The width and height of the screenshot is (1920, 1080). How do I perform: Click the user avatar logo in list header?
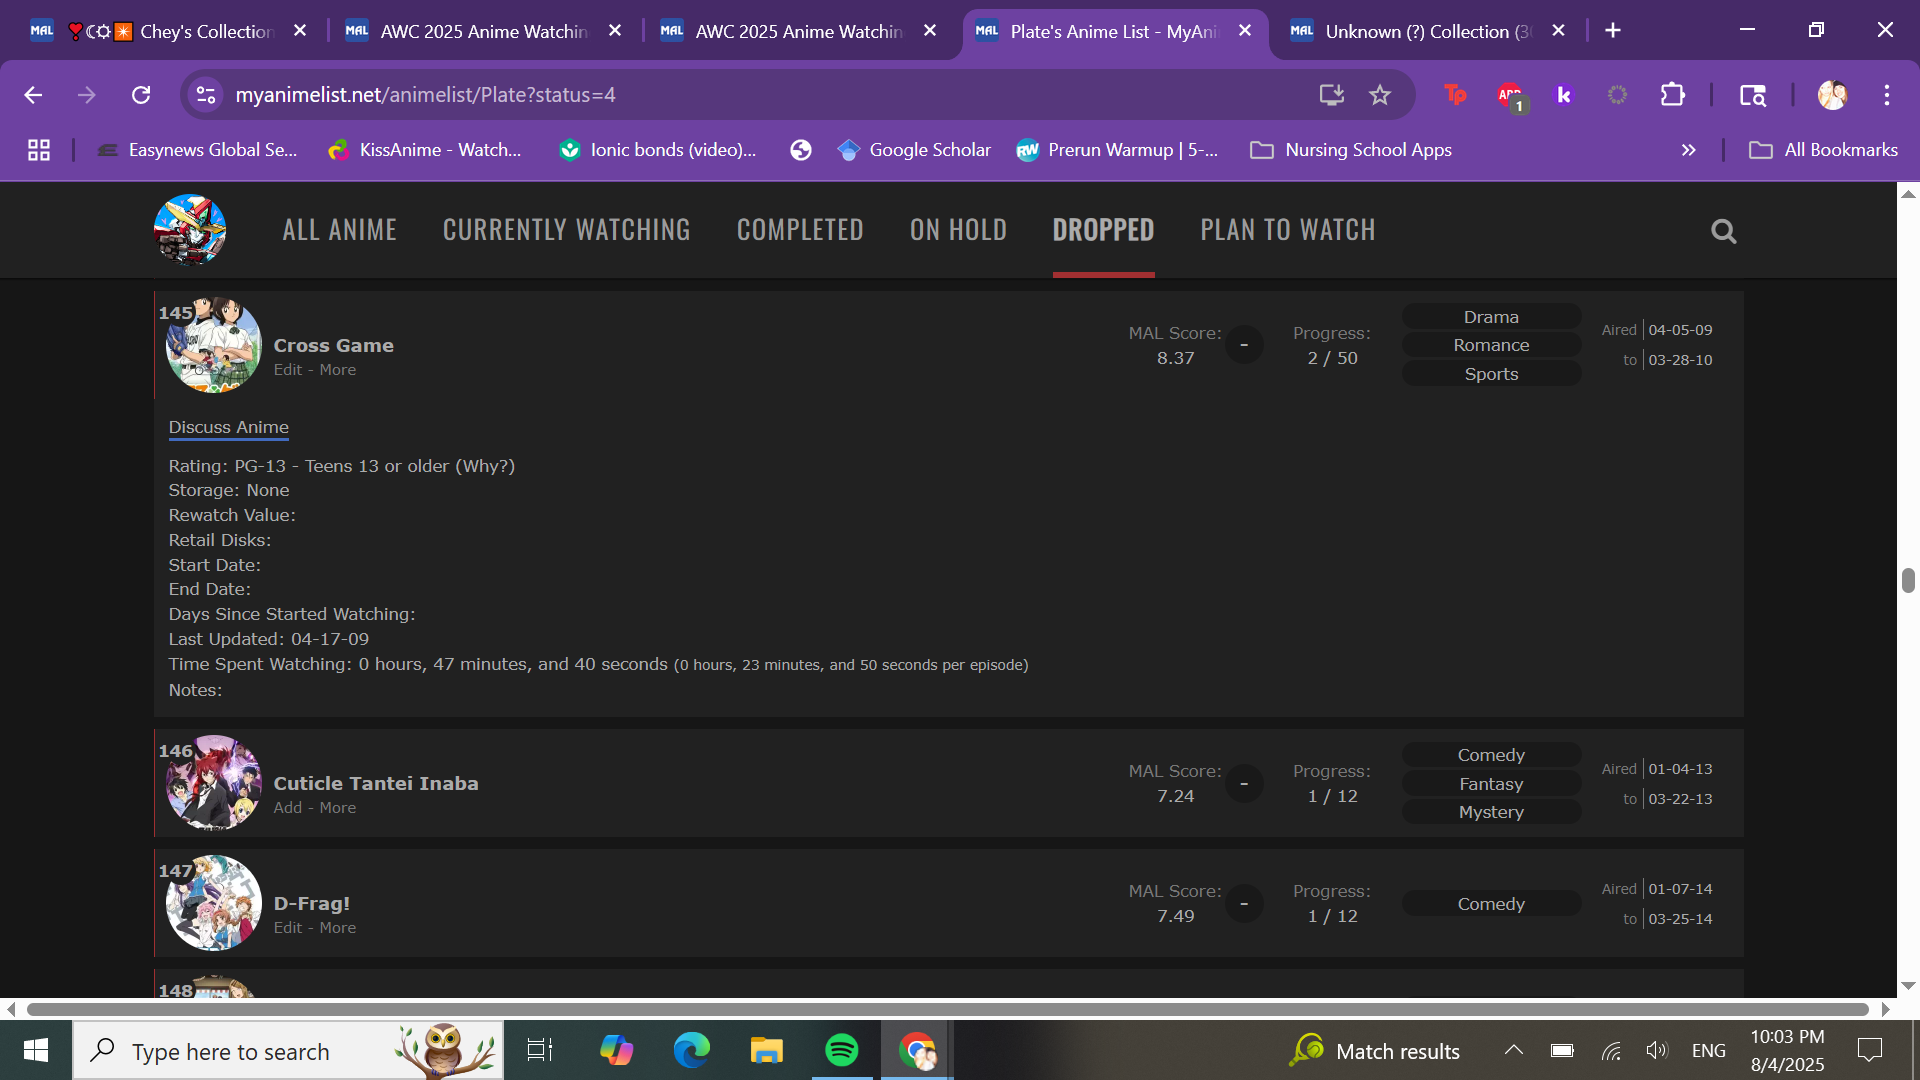coord(190,230)
